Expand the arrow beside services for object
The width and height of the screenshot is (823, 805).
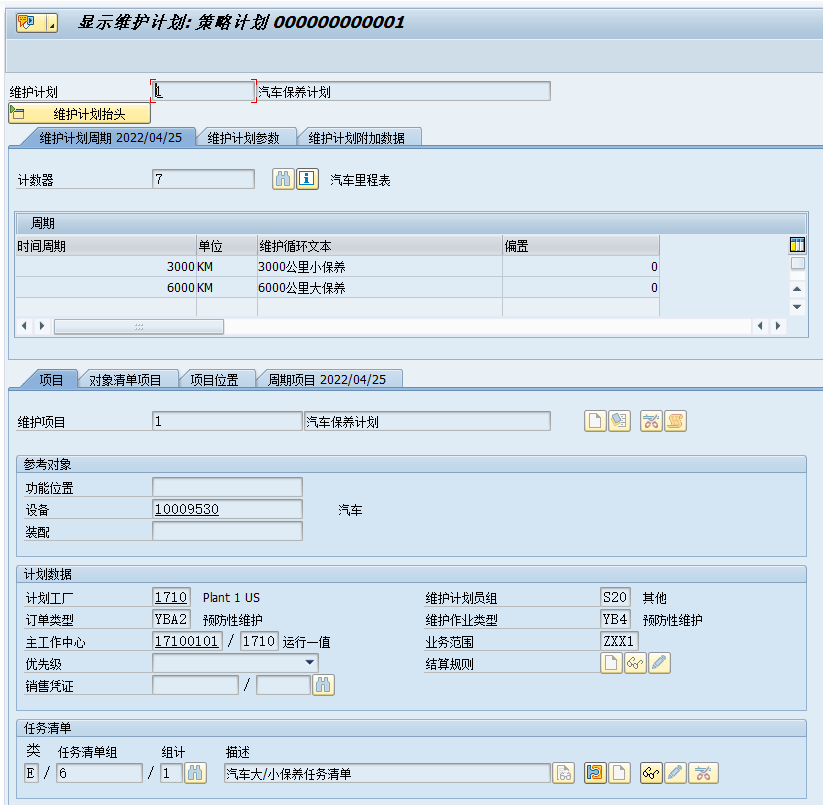click(x=52, y=23)
